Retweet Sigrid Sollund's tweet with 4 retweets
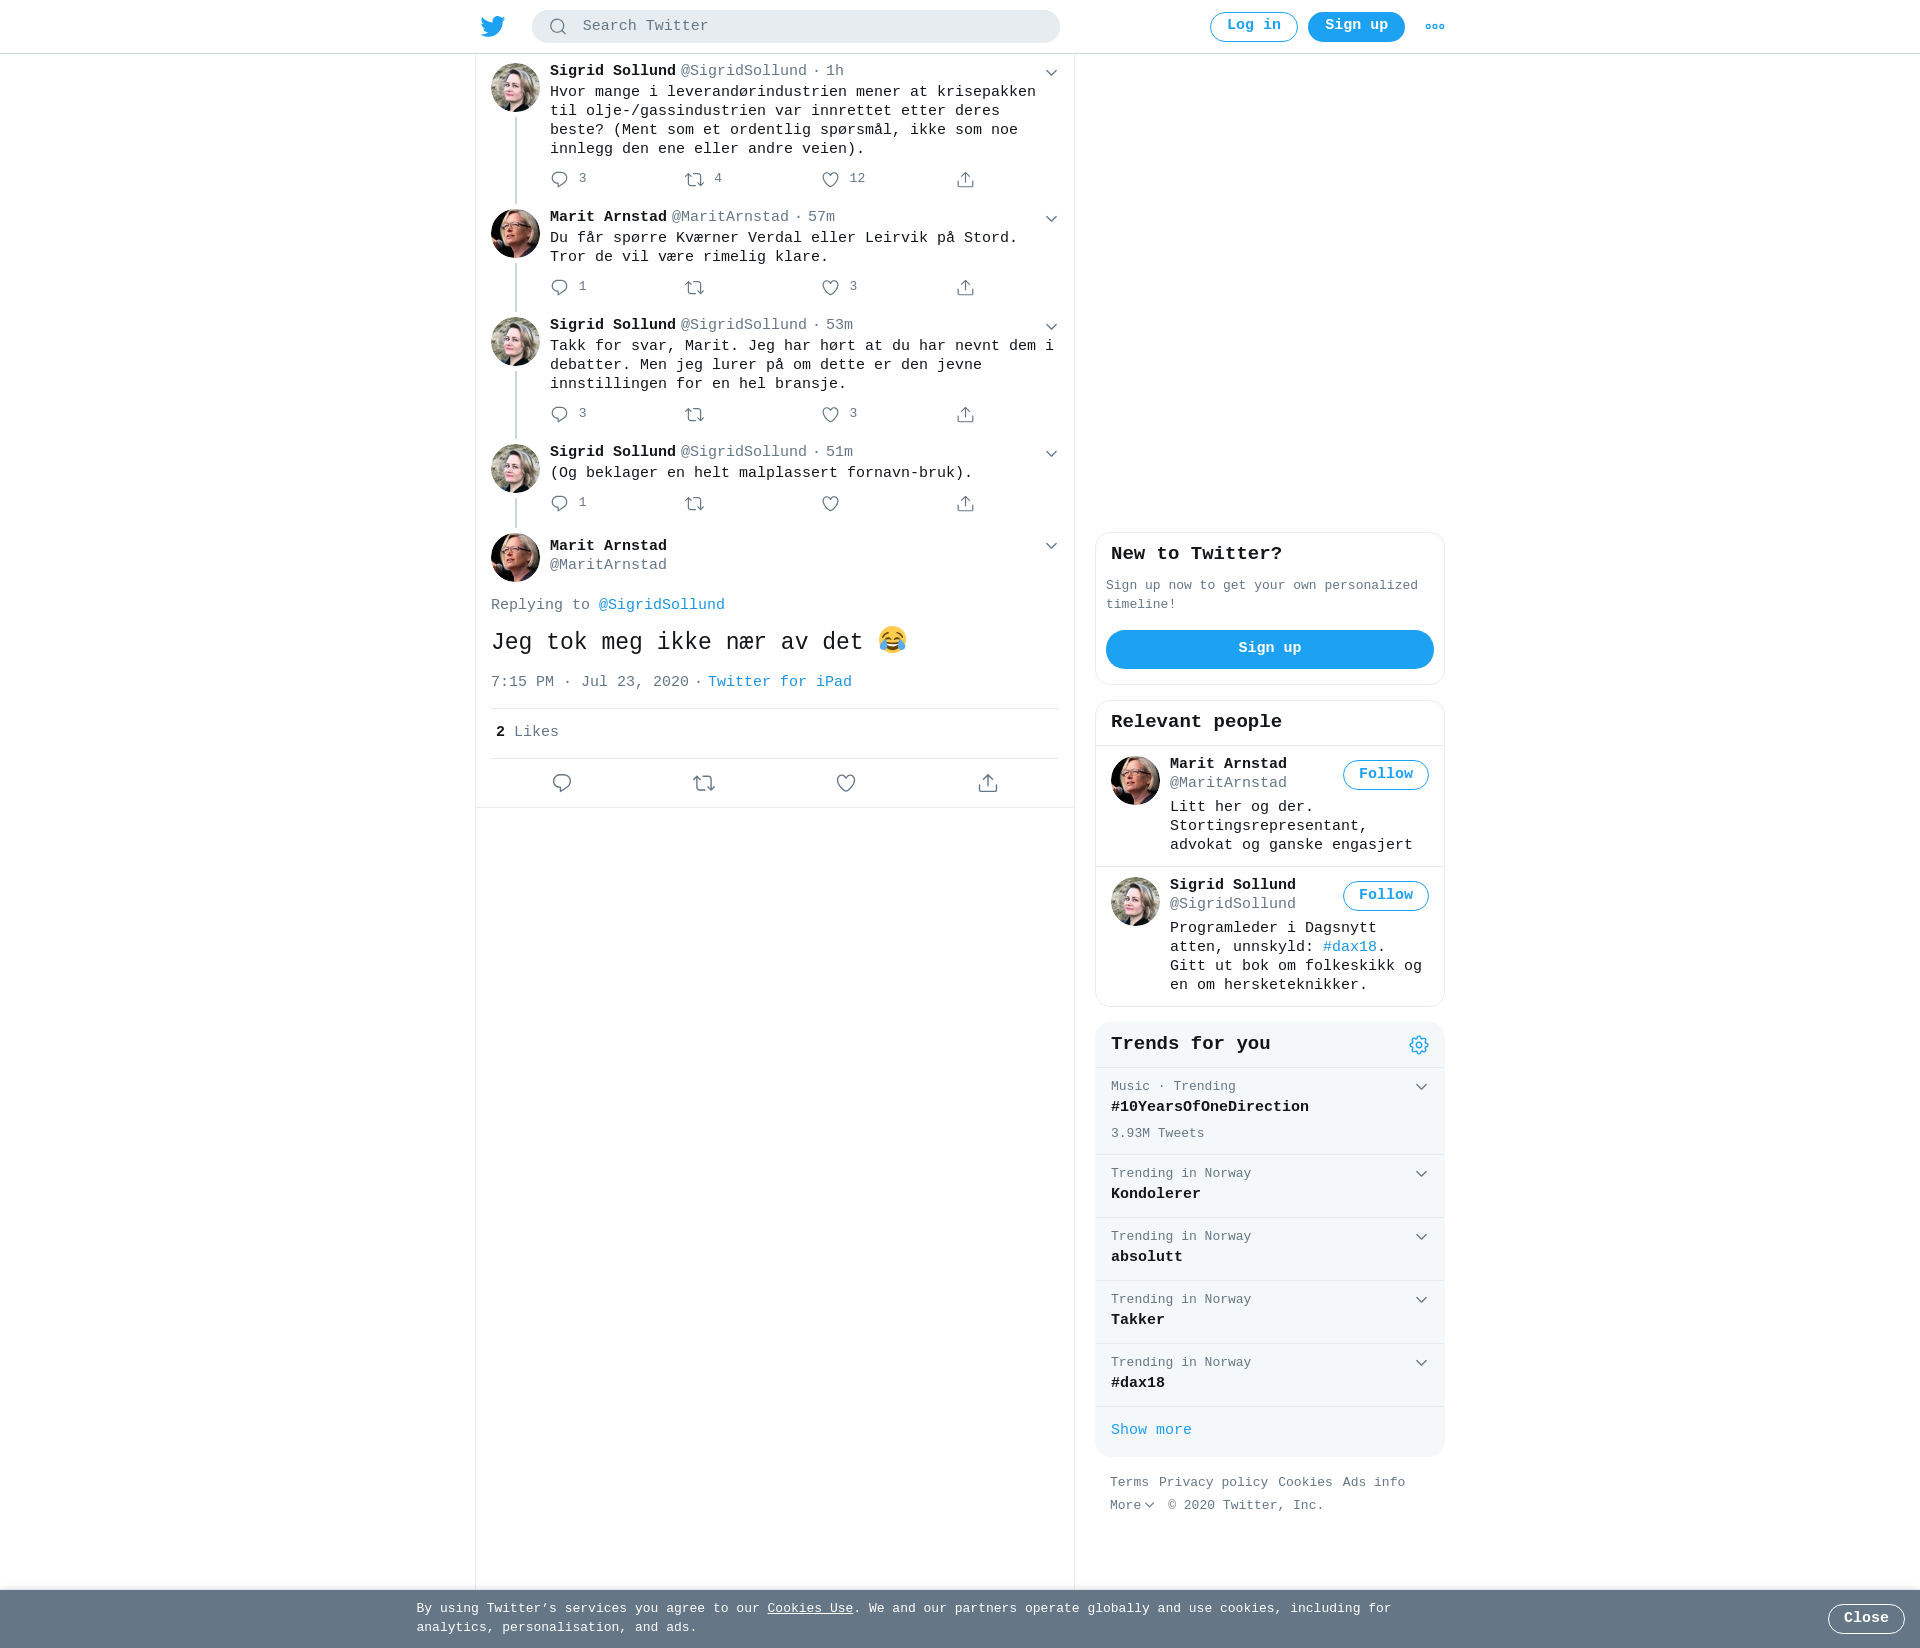The height and width of the screenshot is (1648, 1920). 695,179
